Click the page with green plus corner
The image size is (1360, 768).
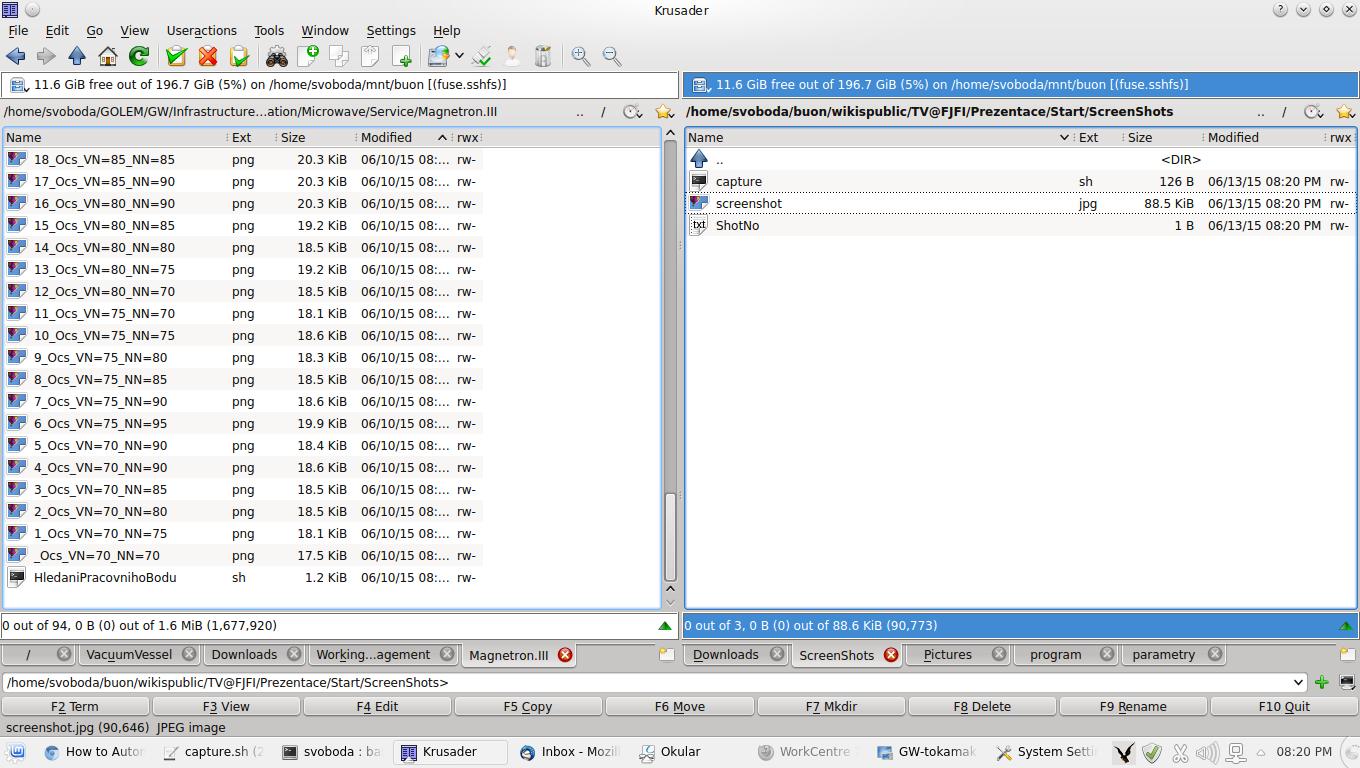pos(402,57)
